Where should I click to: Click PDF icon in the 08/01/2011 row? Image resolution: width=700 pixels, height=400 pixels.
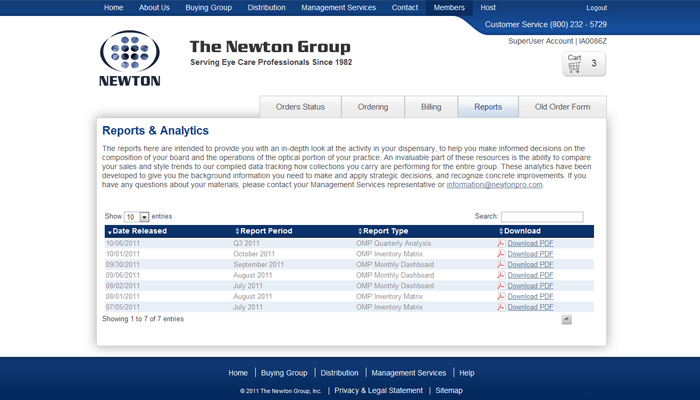[501, 296]
